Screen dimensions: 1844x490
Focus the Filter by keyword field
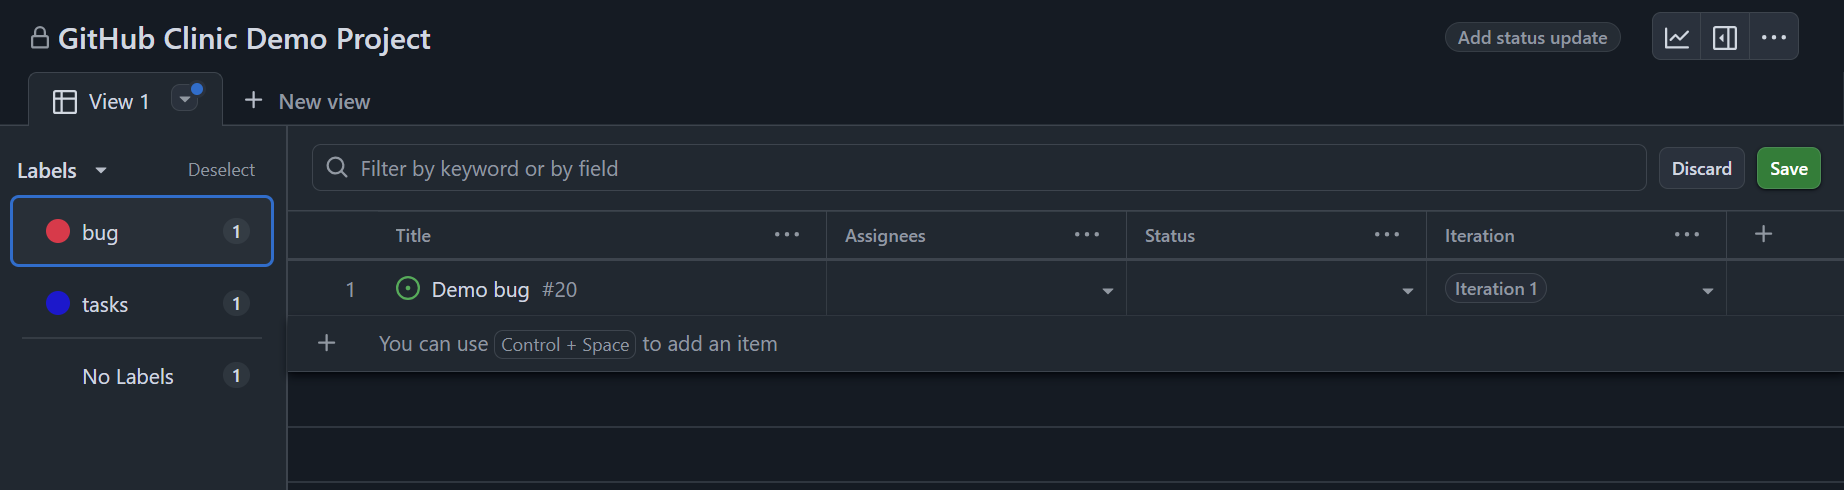coord(990,169)
